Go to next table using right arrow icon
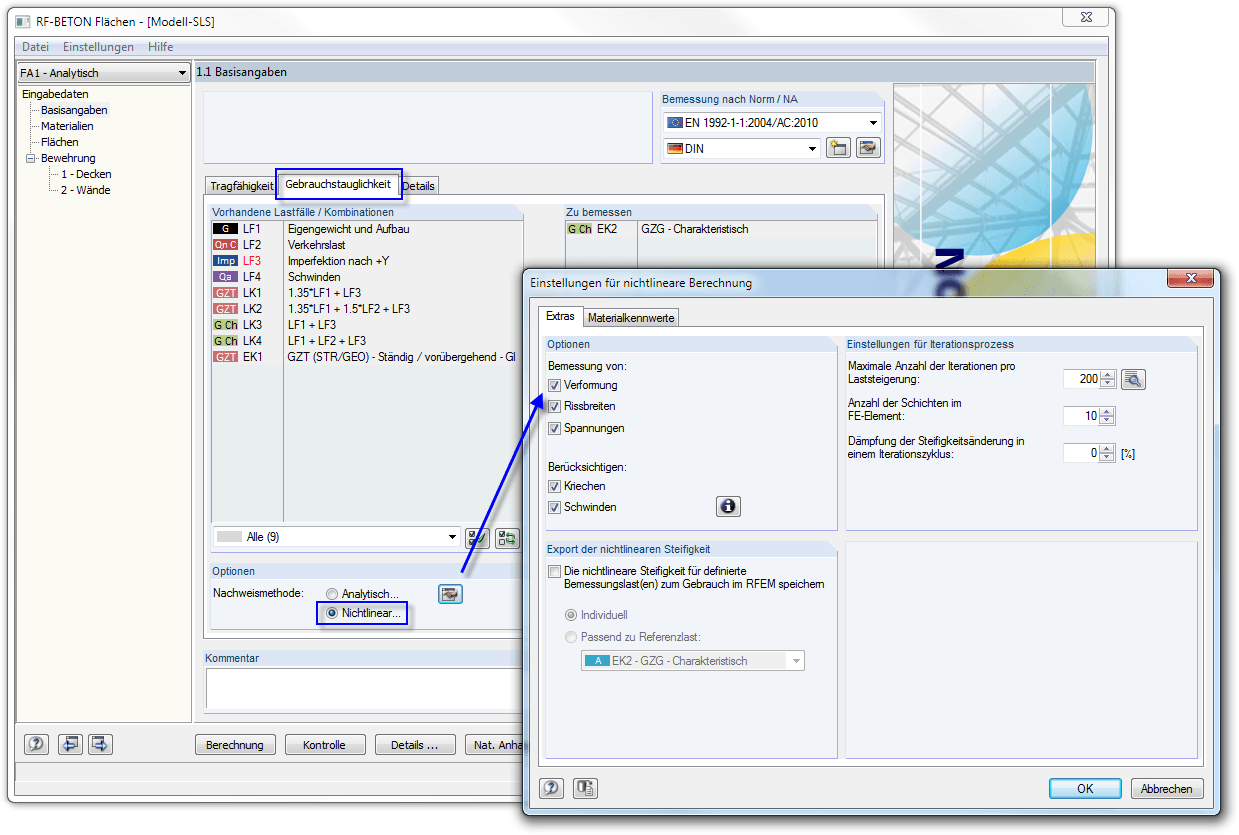Viewport: 1239px width, 835px height. [100, 744]
